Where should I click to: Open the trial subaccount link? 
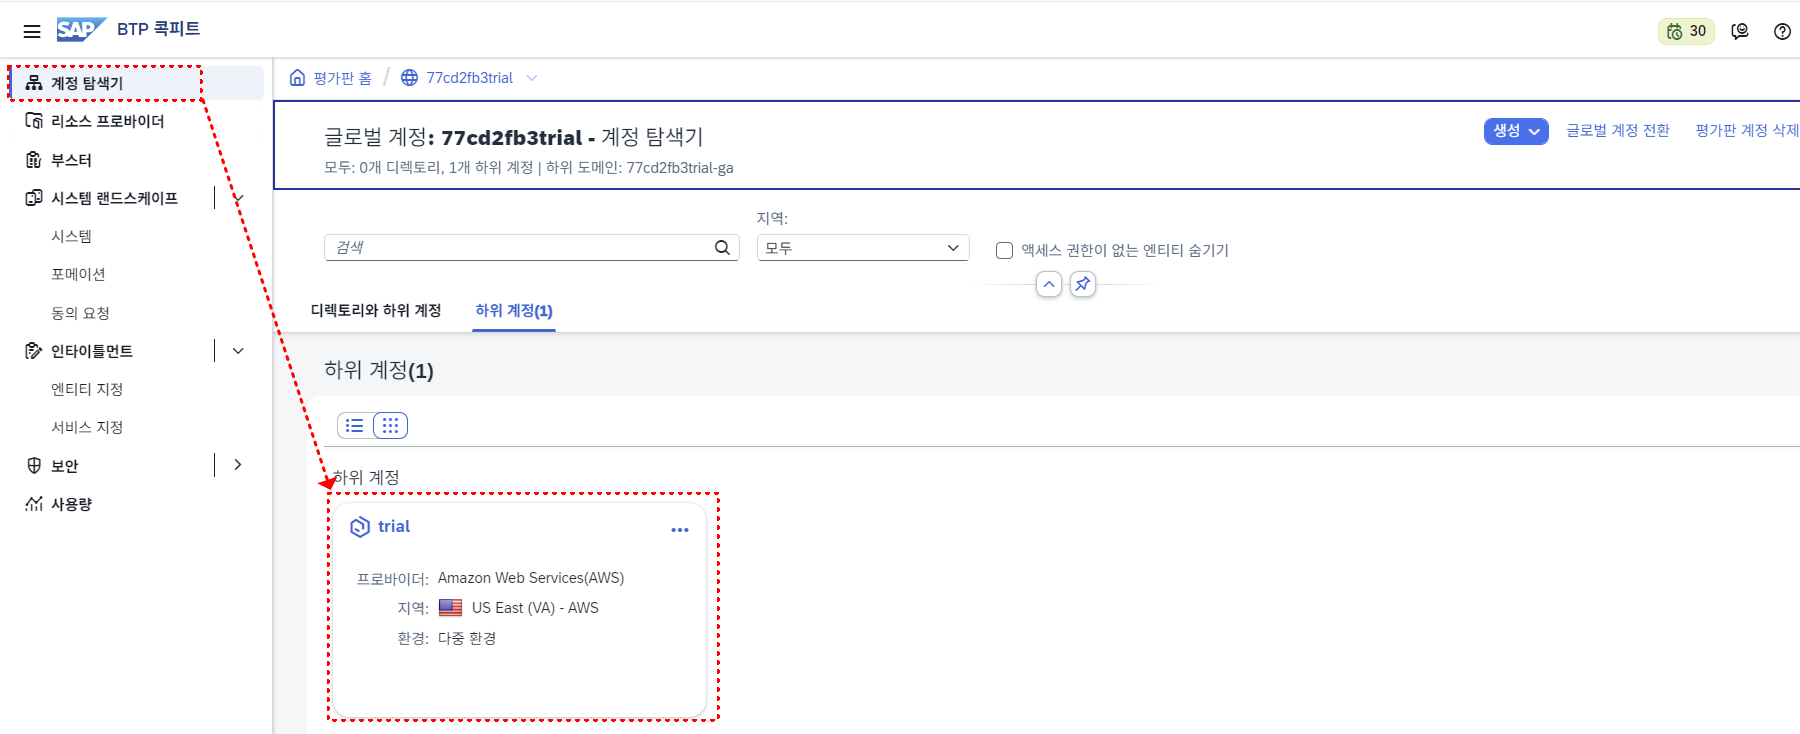pos(394,527)
